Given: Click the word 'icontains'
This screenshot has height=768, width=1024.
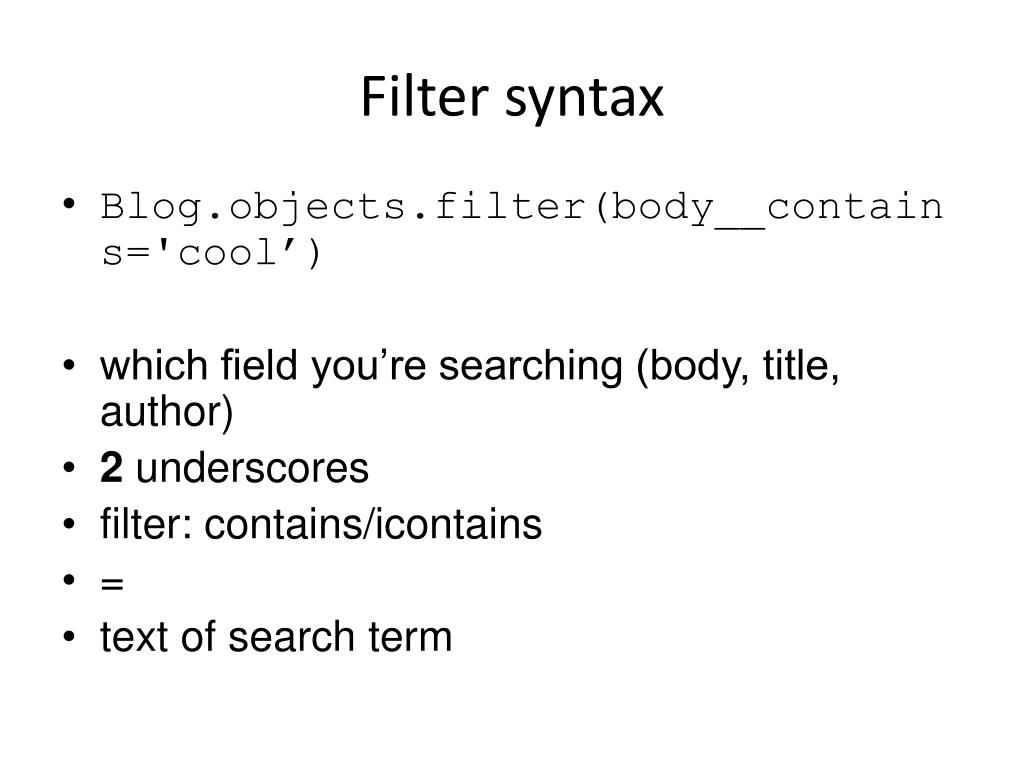Looking at the screenshot, I should click(458, 524).
